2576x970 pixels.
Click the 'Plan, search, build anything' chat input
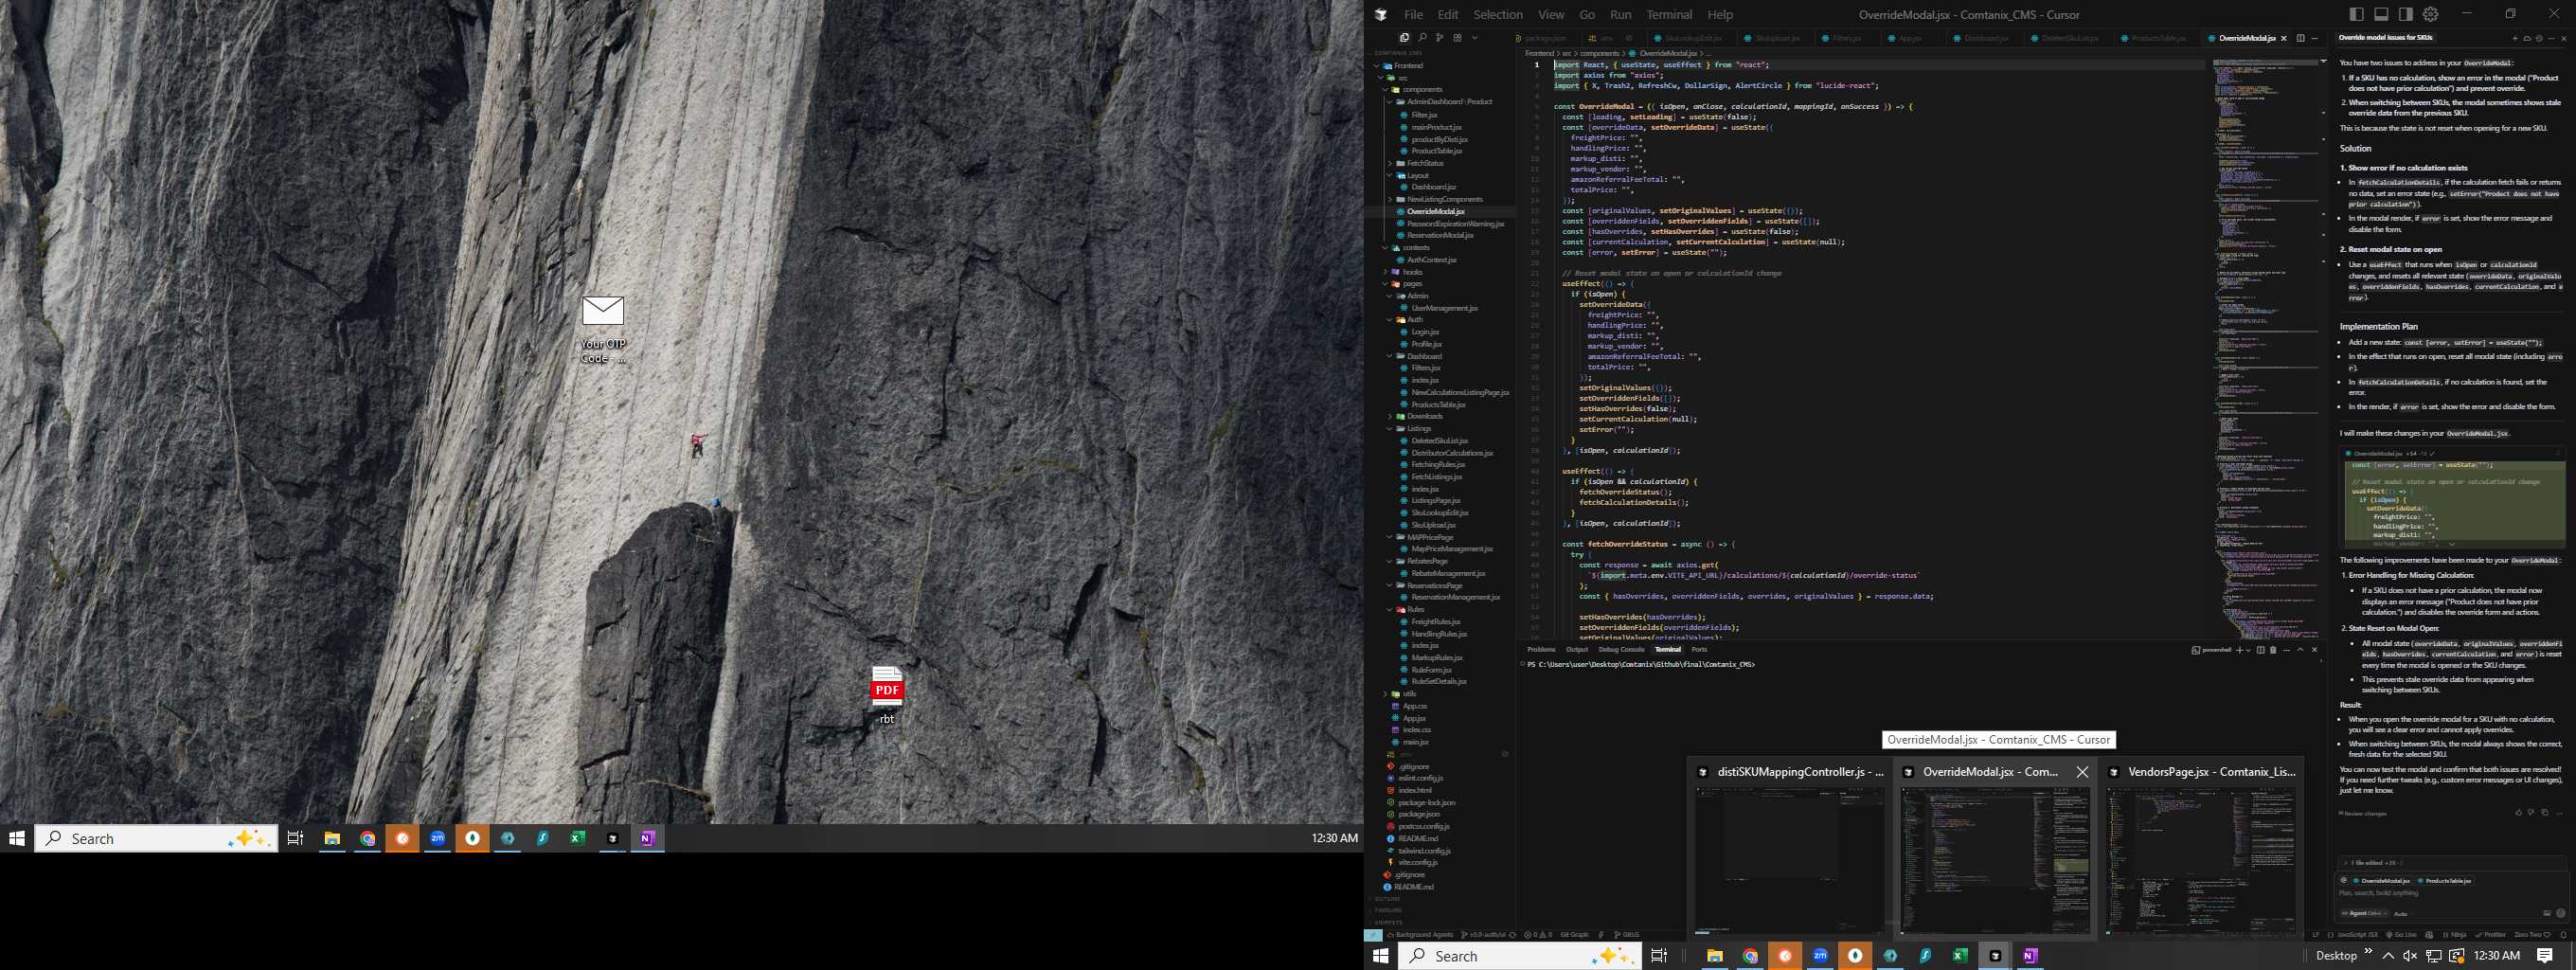2452,893
